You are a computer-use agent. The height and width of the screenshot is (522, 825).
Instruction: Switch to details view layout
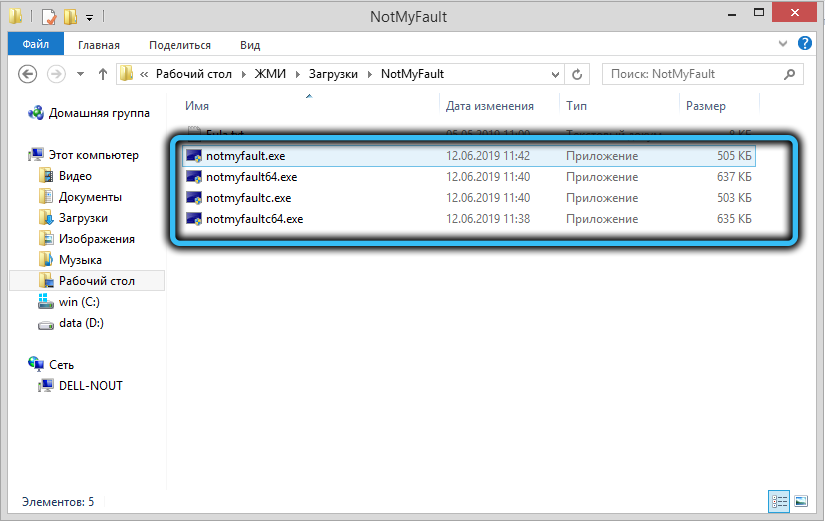click(x=779, y=501)
